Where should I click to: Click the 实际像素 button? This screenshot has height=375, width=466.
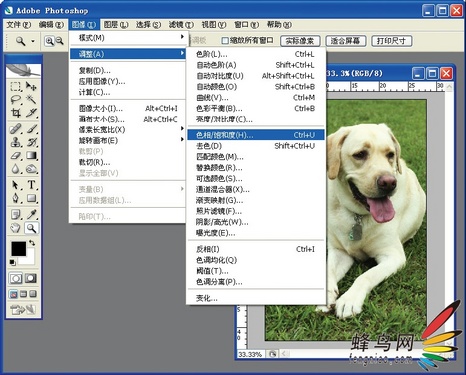tap(300, 41)
